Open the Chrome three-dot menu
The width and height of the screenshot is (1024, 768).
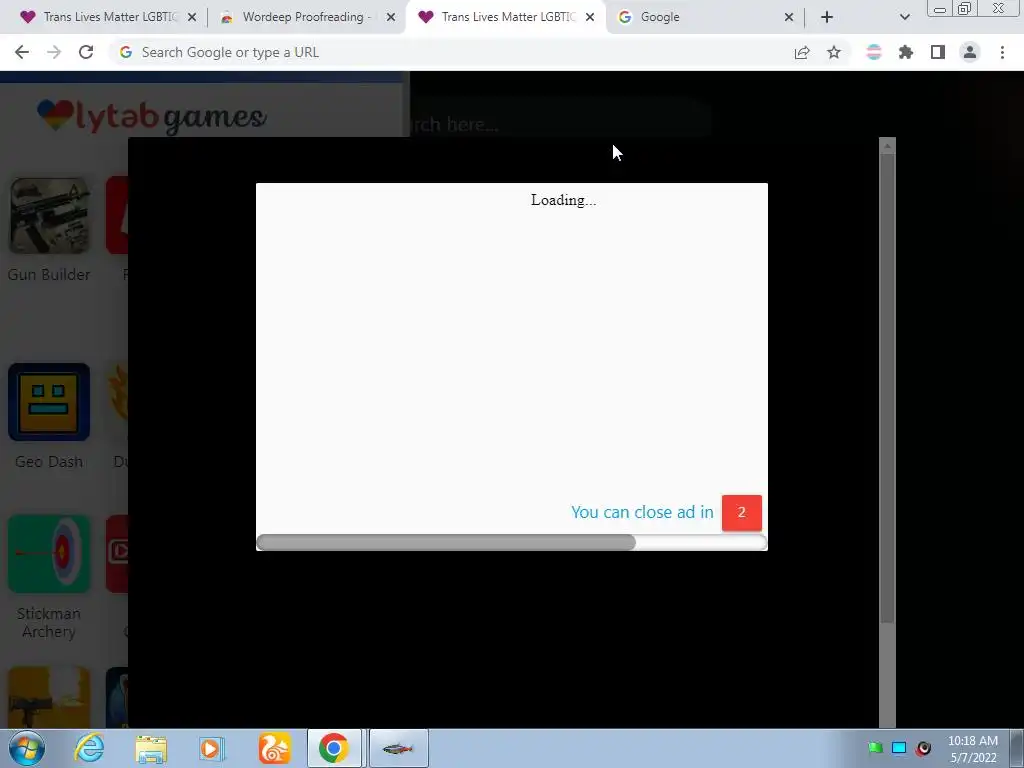(x=1002, y=52)
